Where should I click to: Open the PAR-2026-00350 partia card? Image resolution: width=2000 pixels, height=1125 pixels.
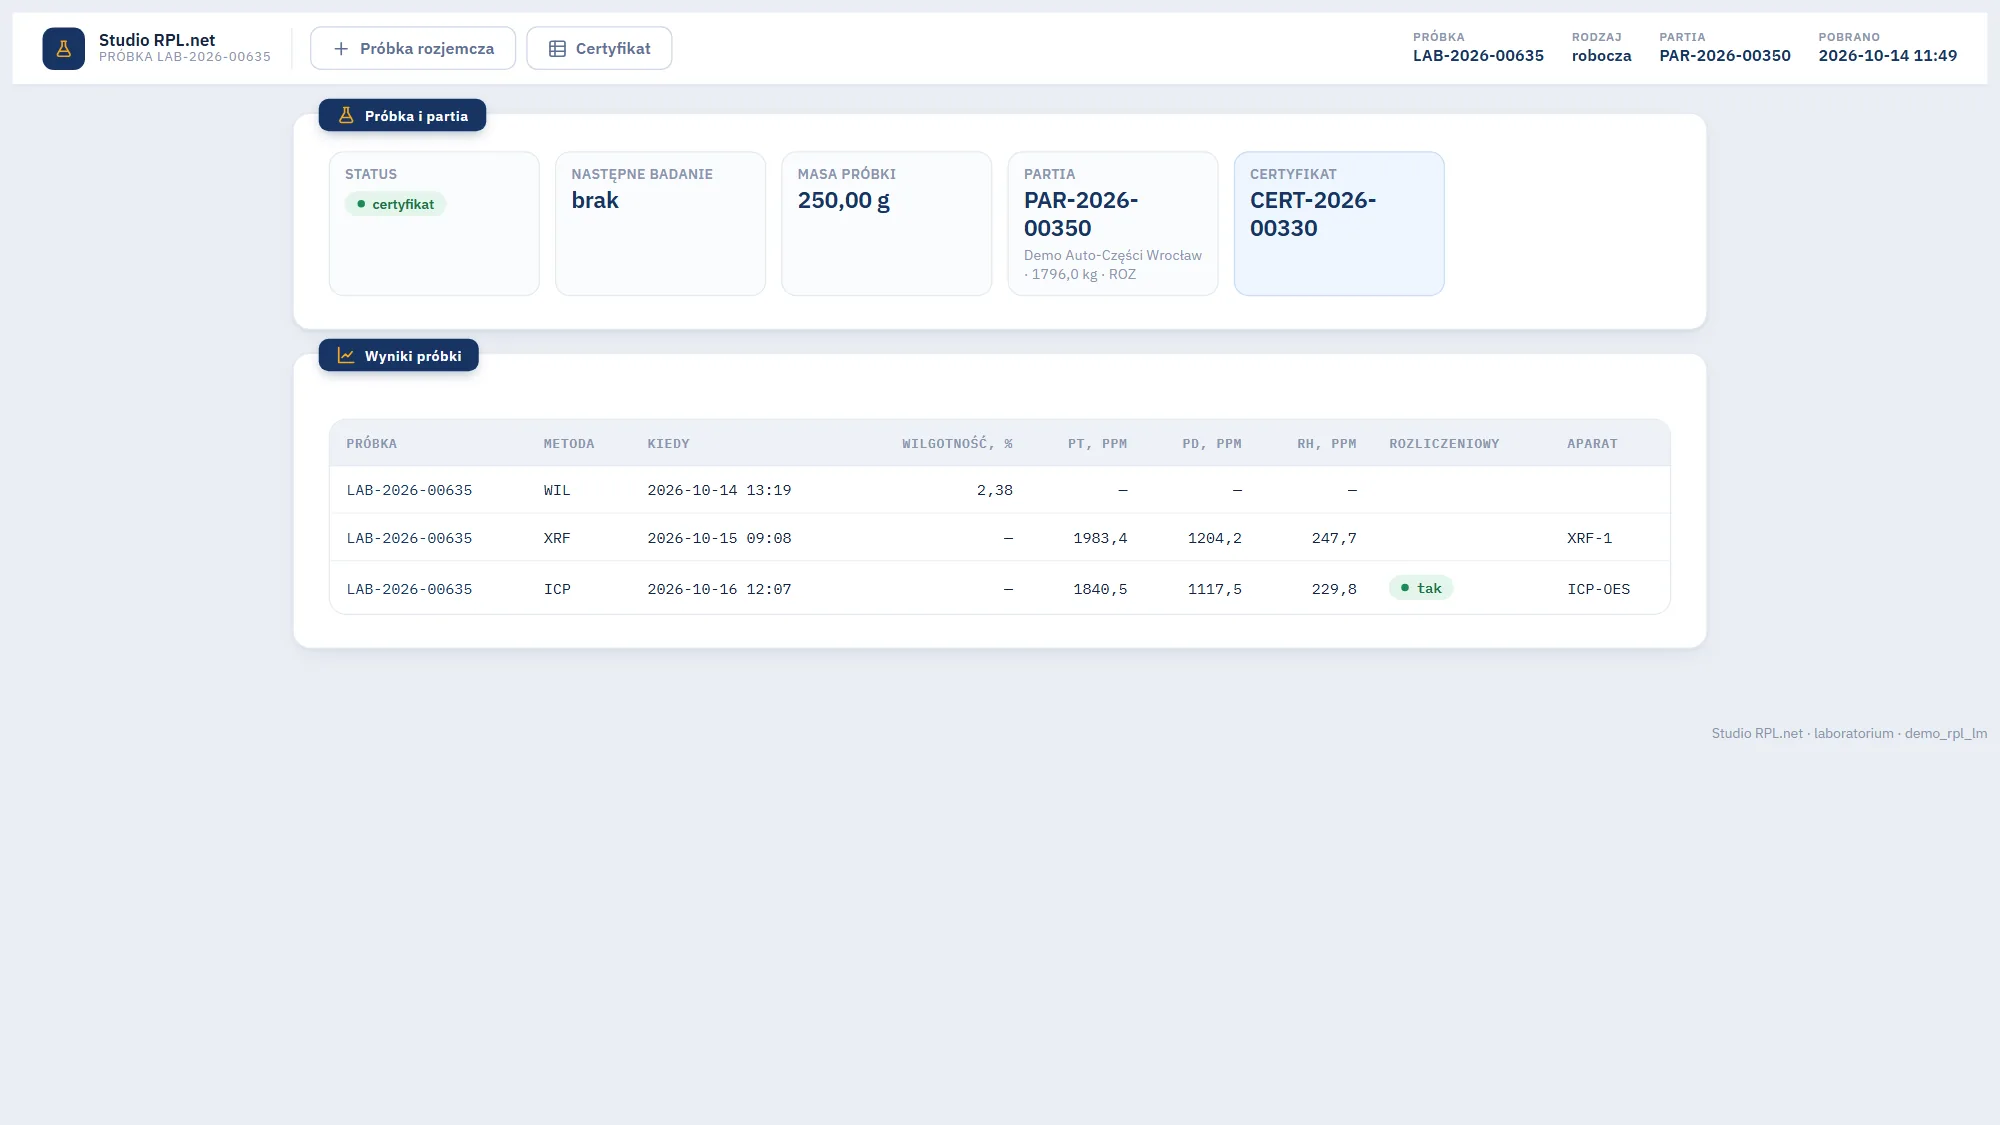click(x=1112, y=223)
